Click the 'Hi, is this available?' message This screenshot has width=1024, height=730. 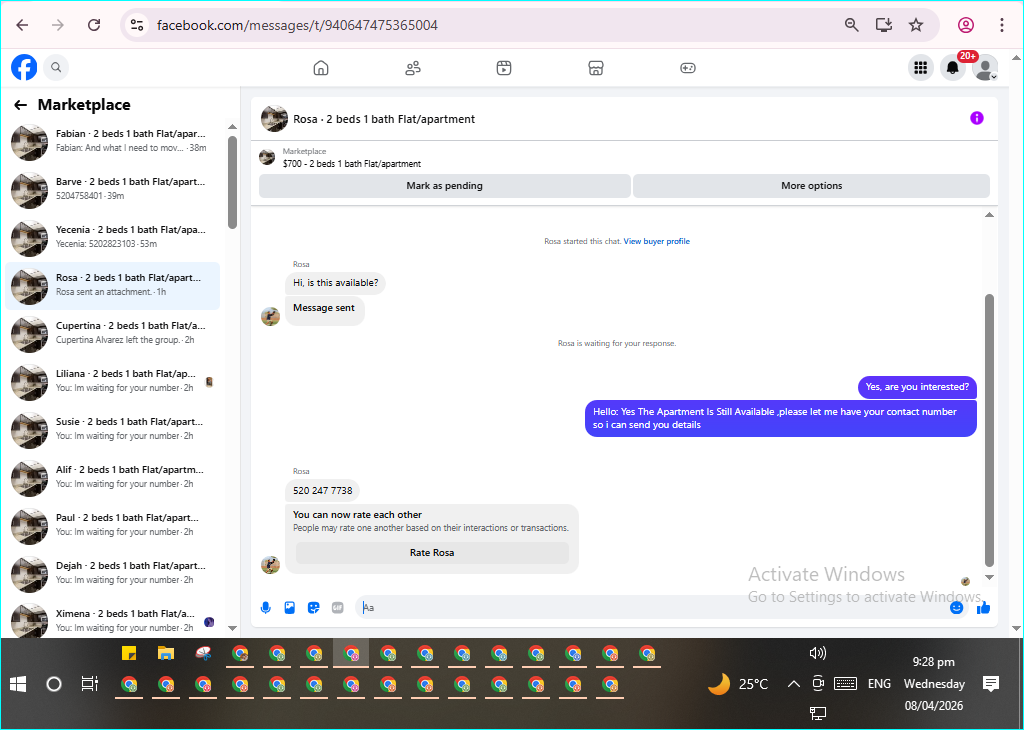pyautogui.click(x=335, y=283)
